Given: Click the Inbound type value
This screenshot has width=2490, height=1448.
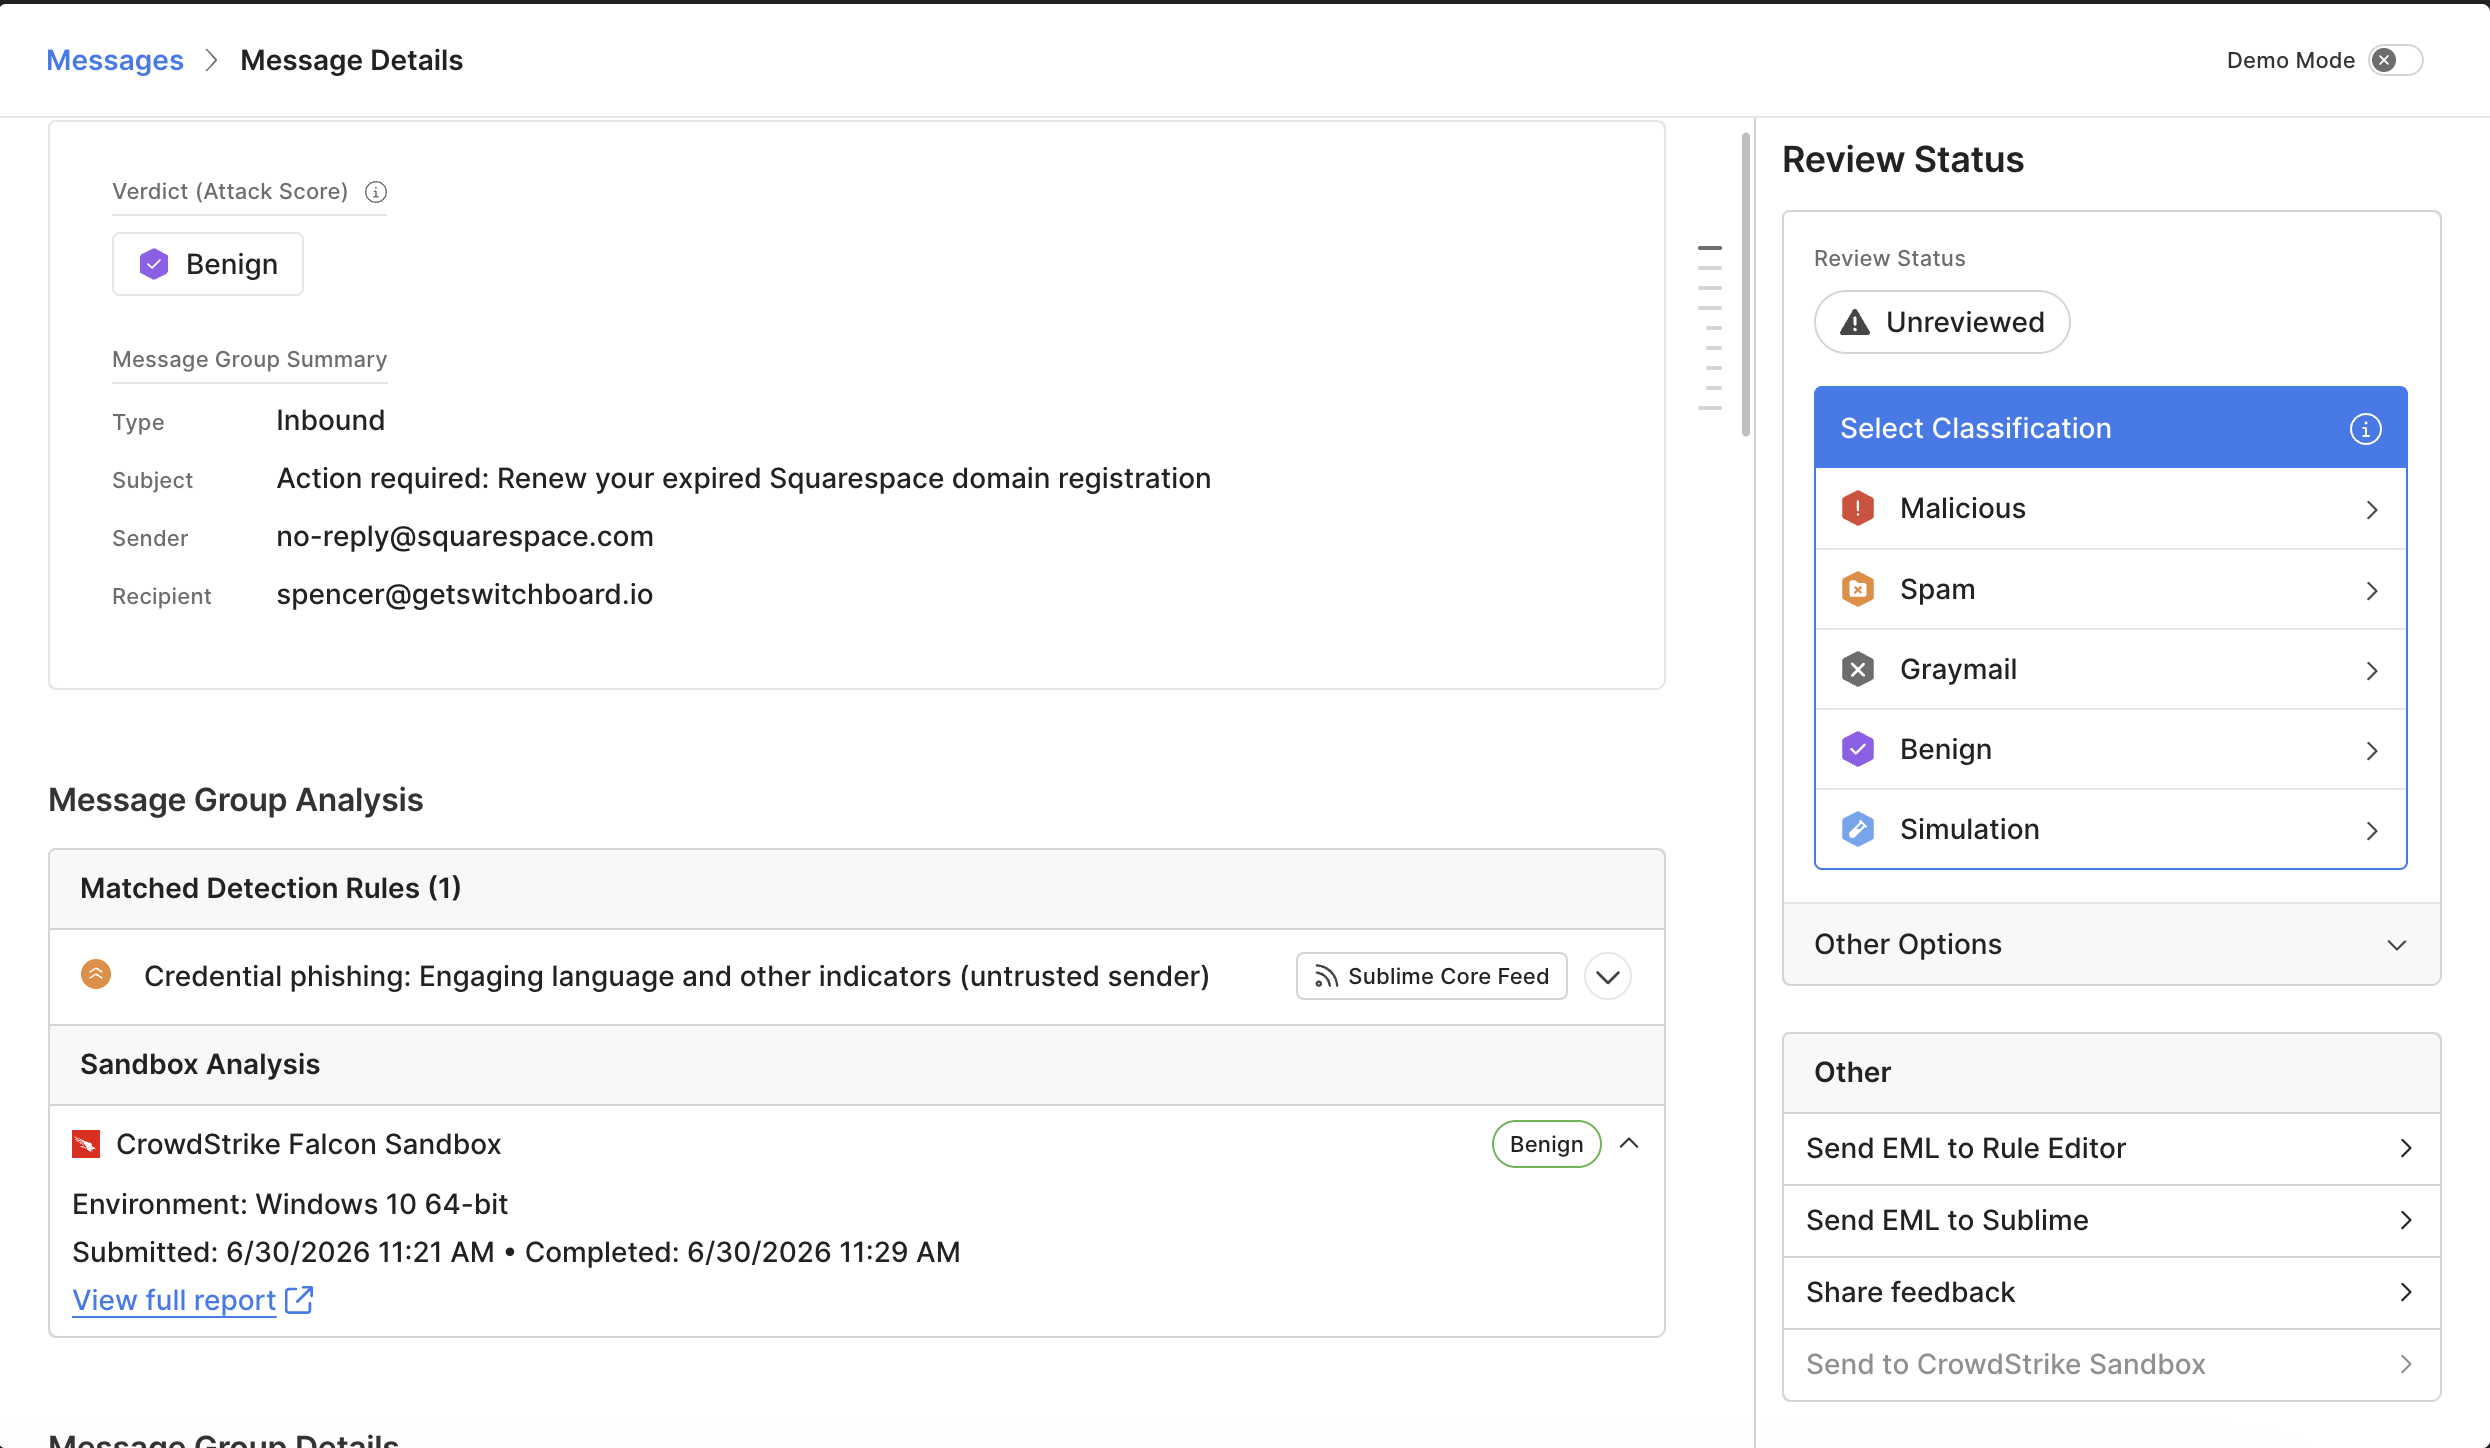Looking at the screenshot, I should pos(331,421).
